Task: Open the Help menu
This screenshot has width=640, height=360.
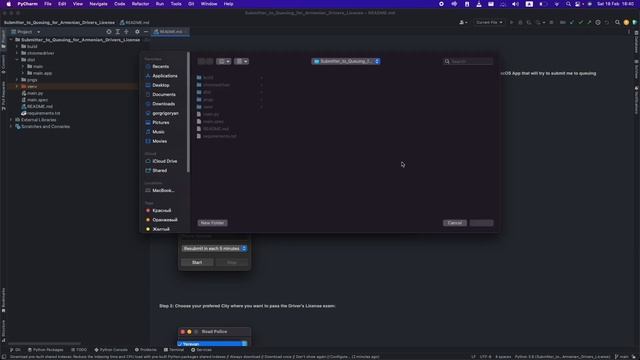Action: click(229, 4)
